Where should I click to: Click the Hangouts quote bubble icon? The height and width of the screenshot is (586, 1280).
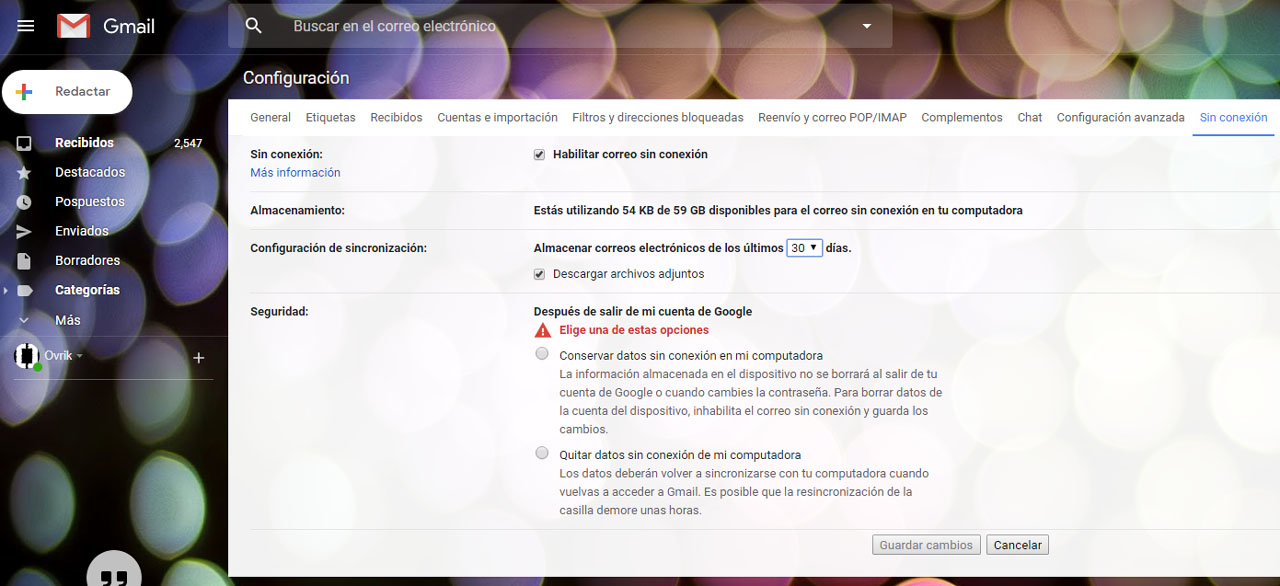click(x=114, y=573)
